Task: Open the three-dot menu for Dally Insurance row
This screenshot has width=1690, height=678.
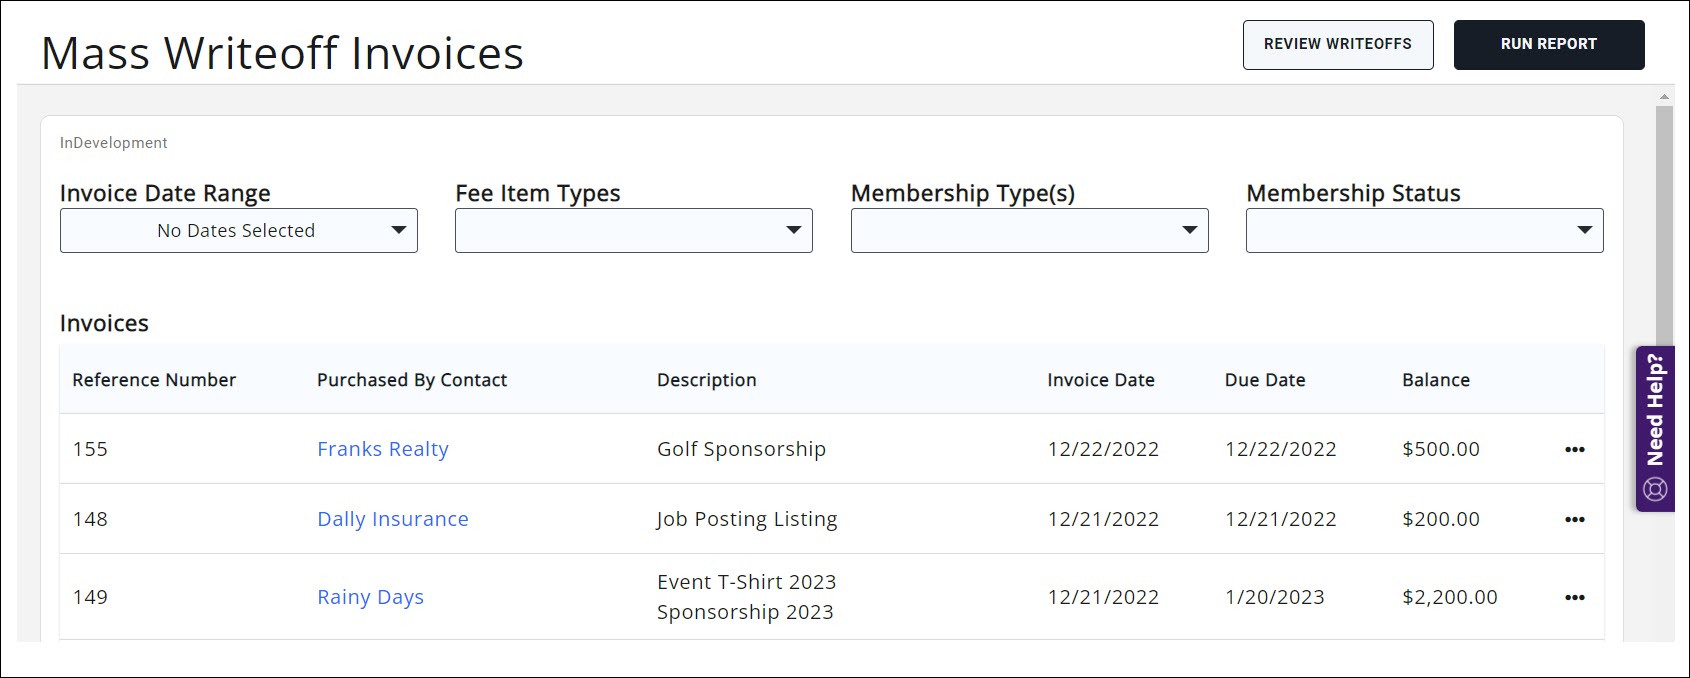Action: pyautogui.click(x=1574, y=520)
